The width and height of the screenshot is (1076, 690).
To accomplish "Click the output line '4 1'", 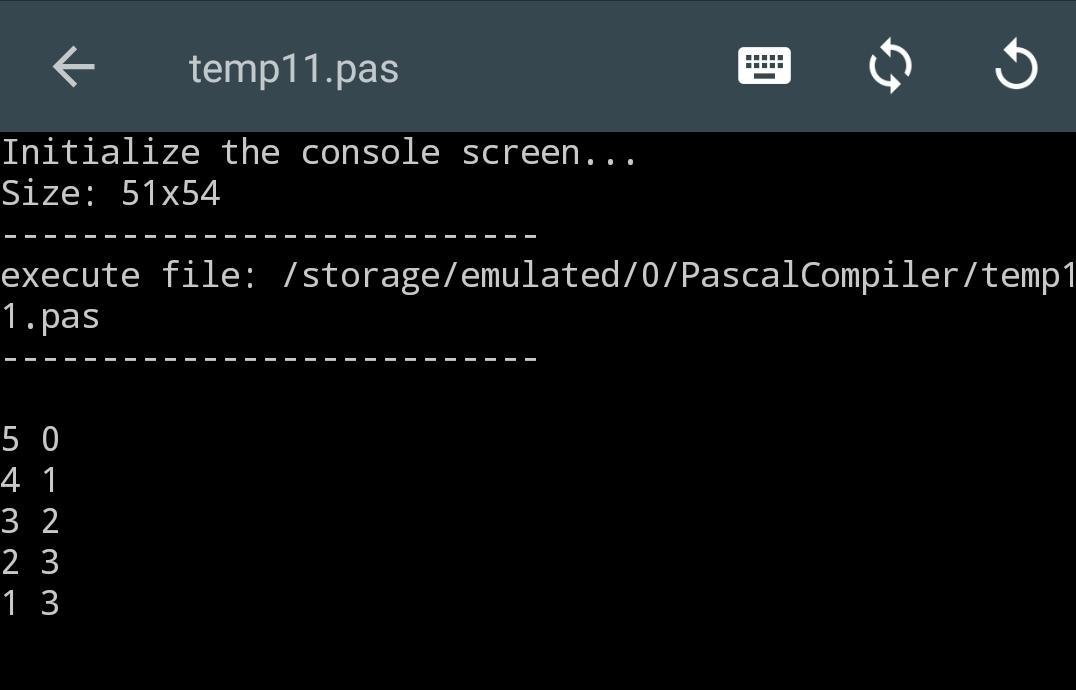I will pyautogui.click(x=31, y=481).
